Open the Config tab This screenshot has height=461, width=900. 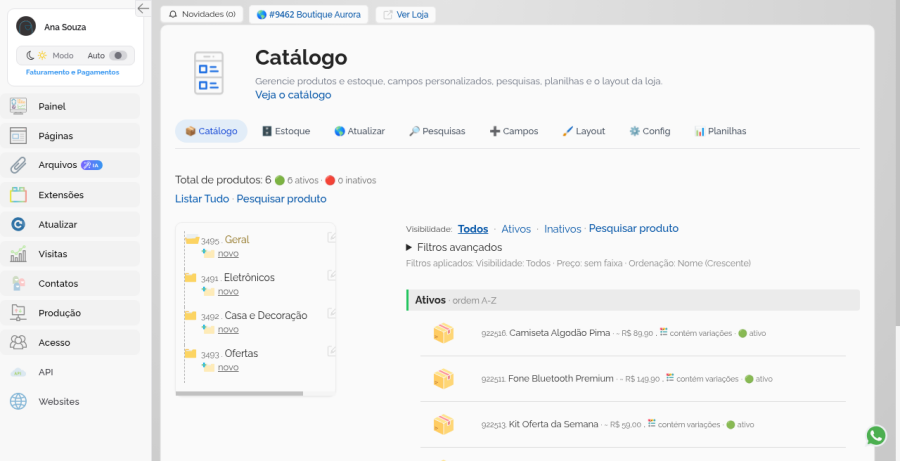(649, 131)
